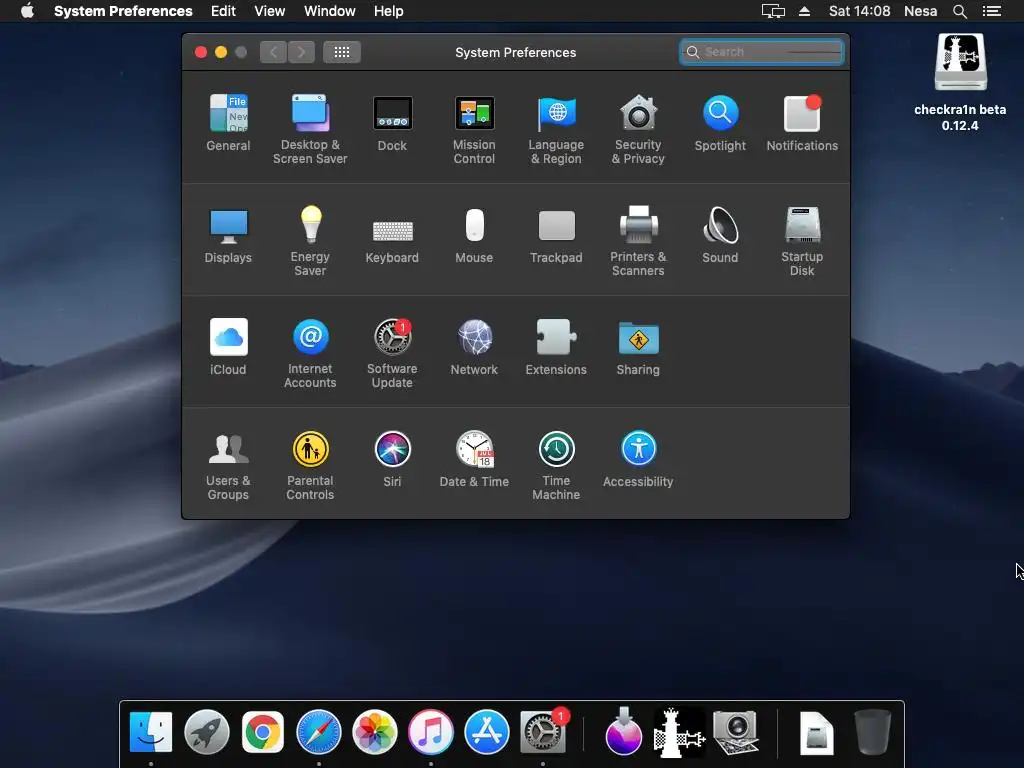The image size is (1024, 768).
Task: Open Internet Accounts preferences
Action: pos(310,354)
